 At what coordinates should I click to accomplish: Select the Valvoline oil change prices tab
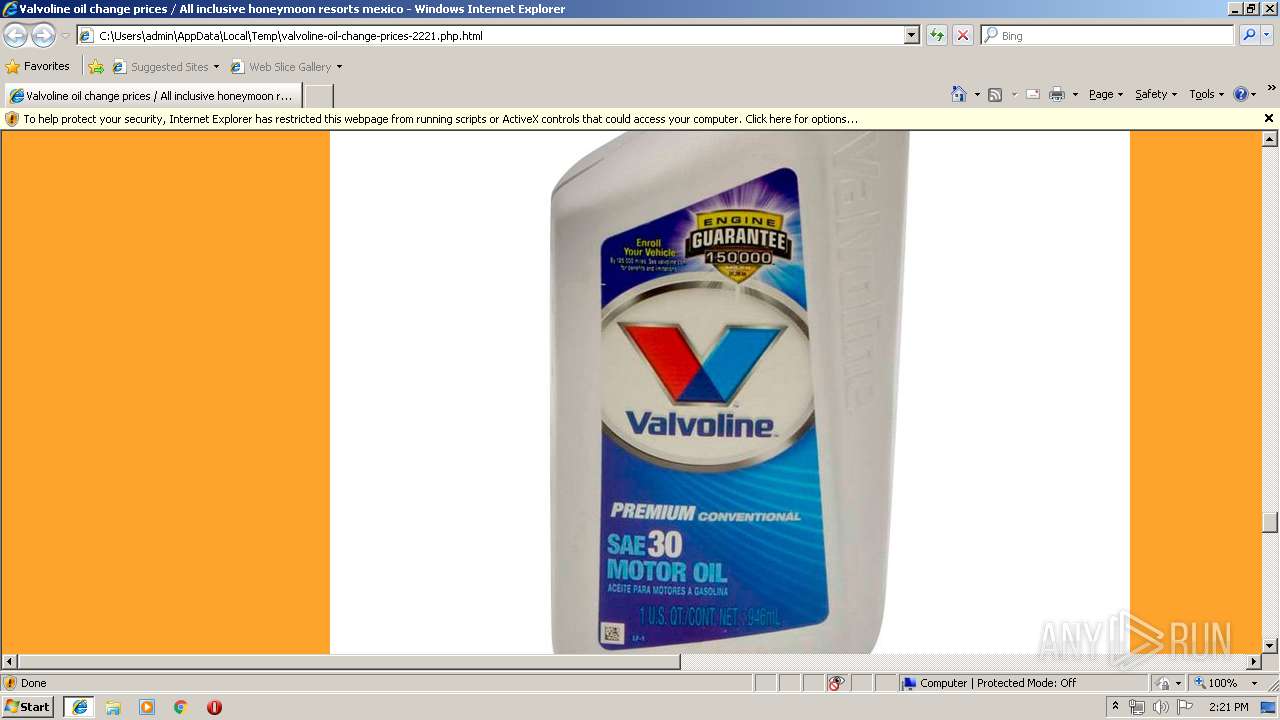click(x=152, y=96)
